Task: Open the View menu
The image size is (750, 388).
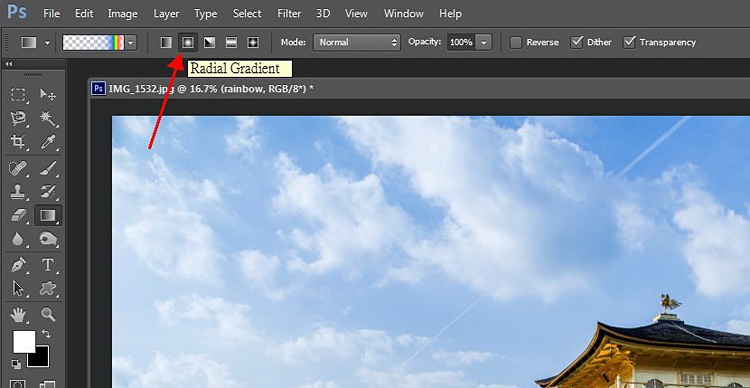Action: coord(356,14)
